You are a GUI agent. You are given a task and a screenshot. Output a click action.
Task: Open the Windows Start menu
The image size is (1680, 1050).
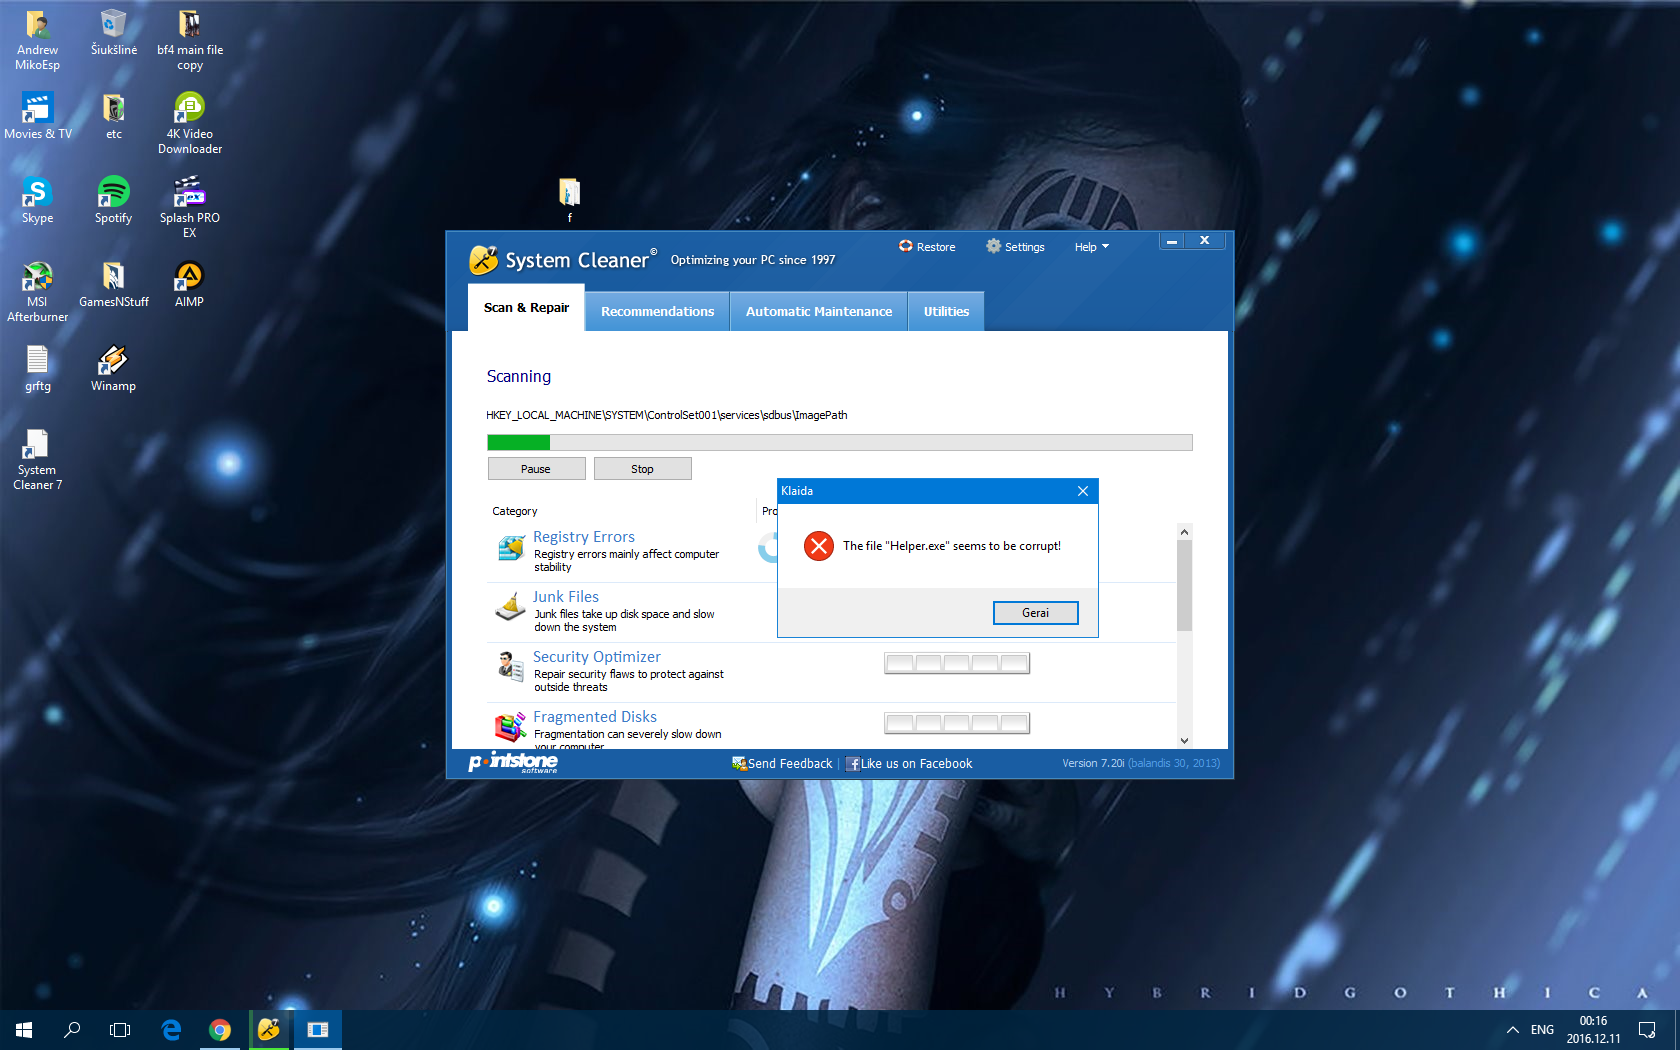pyautogui.click(x=24, y=1030)
